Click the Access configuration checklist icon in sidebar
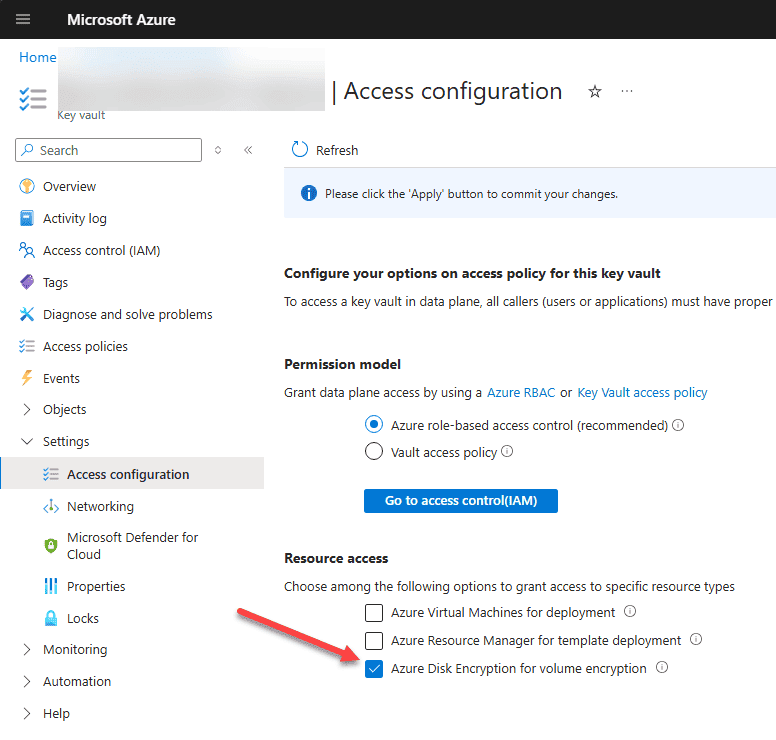 tap(51, 474)
